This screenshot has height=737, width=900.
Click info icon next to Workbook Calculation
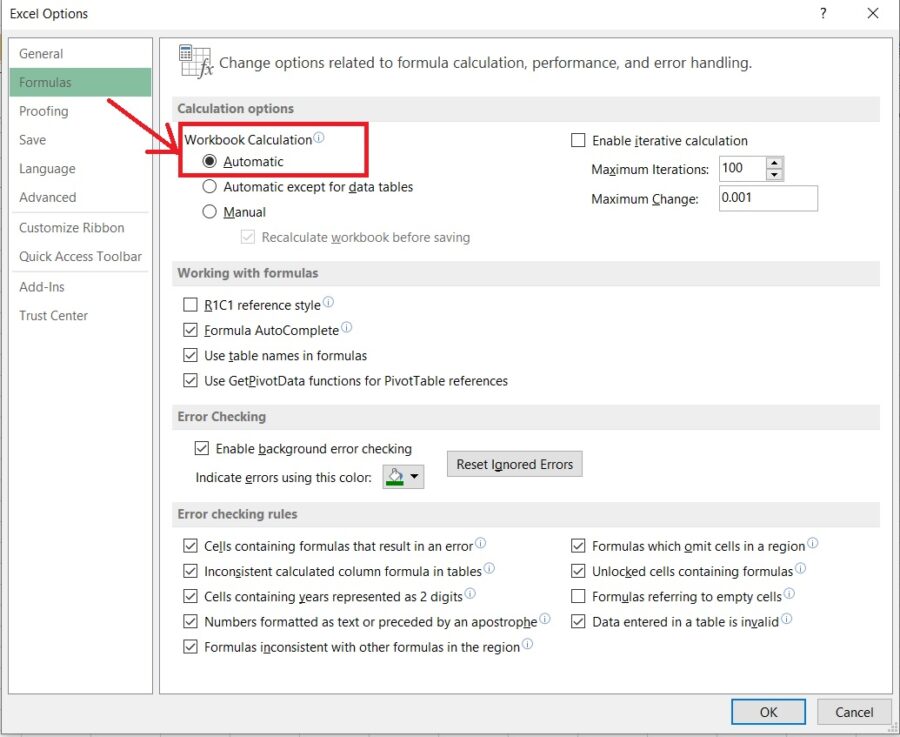tap(319, 137)
